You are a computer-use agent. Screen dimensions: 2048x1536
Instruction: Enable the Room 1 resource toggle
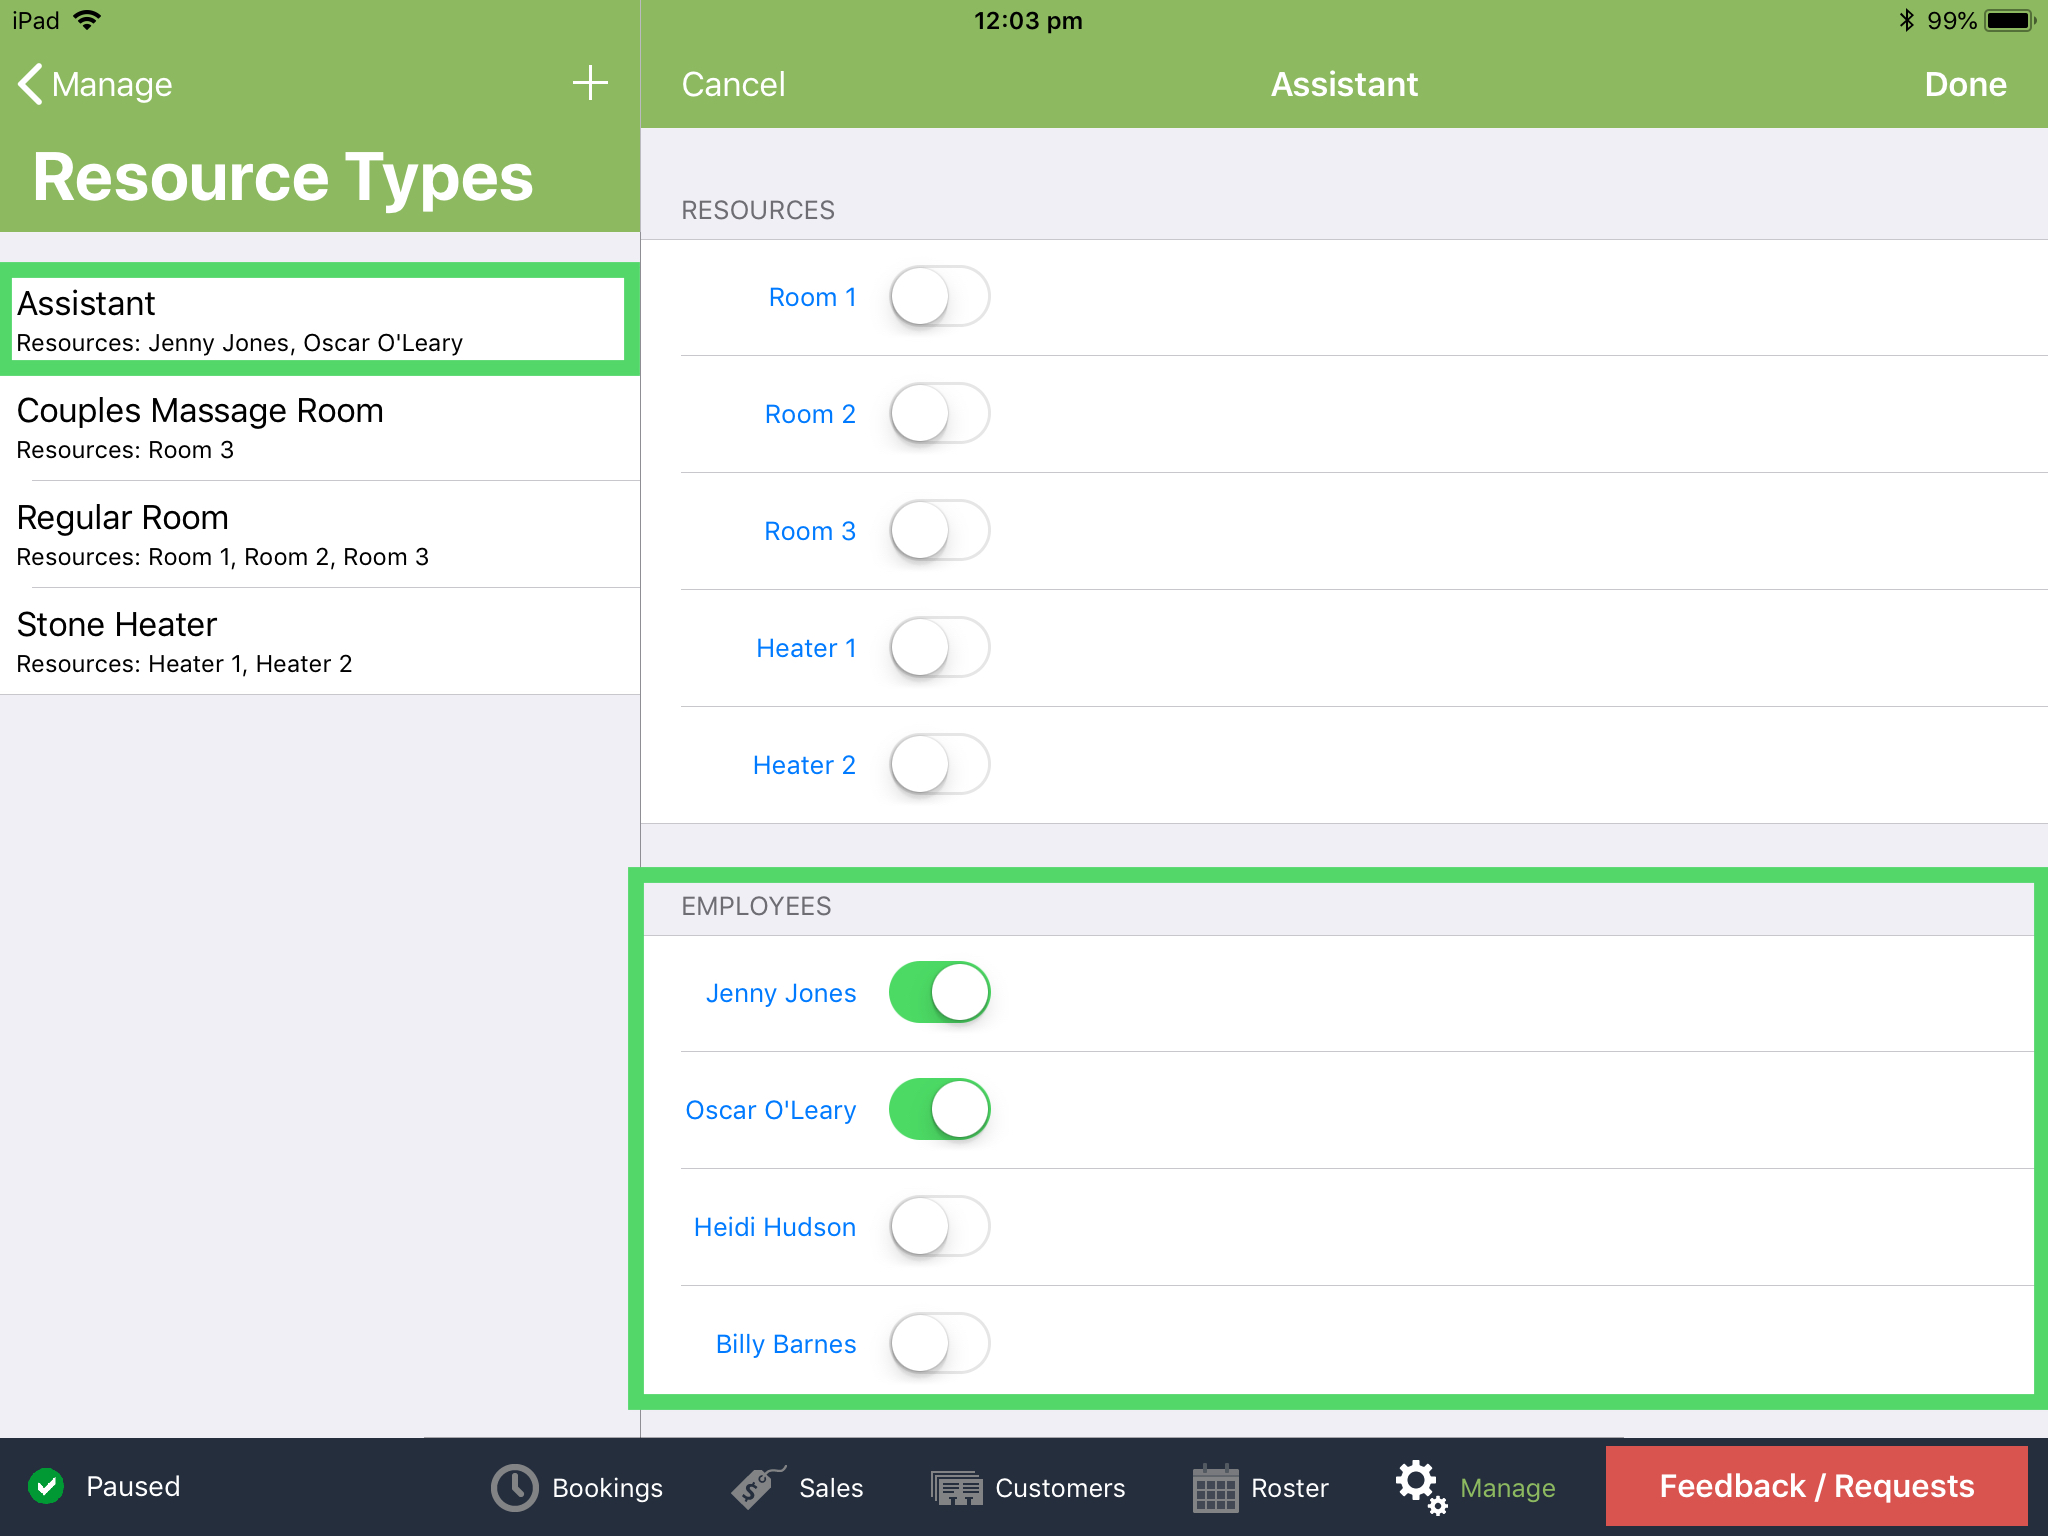point(938,296)
